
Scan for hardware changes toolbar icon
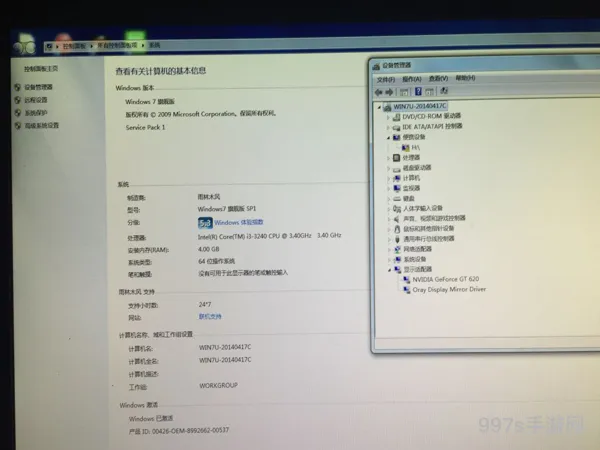point(444,91)
